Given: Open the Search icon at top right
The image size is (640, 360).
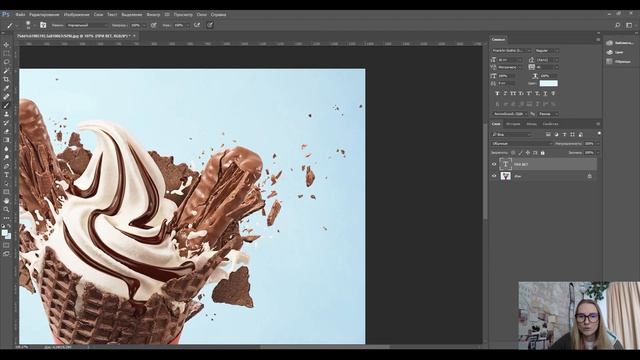Looking at the screenshot, I should 617,25.
